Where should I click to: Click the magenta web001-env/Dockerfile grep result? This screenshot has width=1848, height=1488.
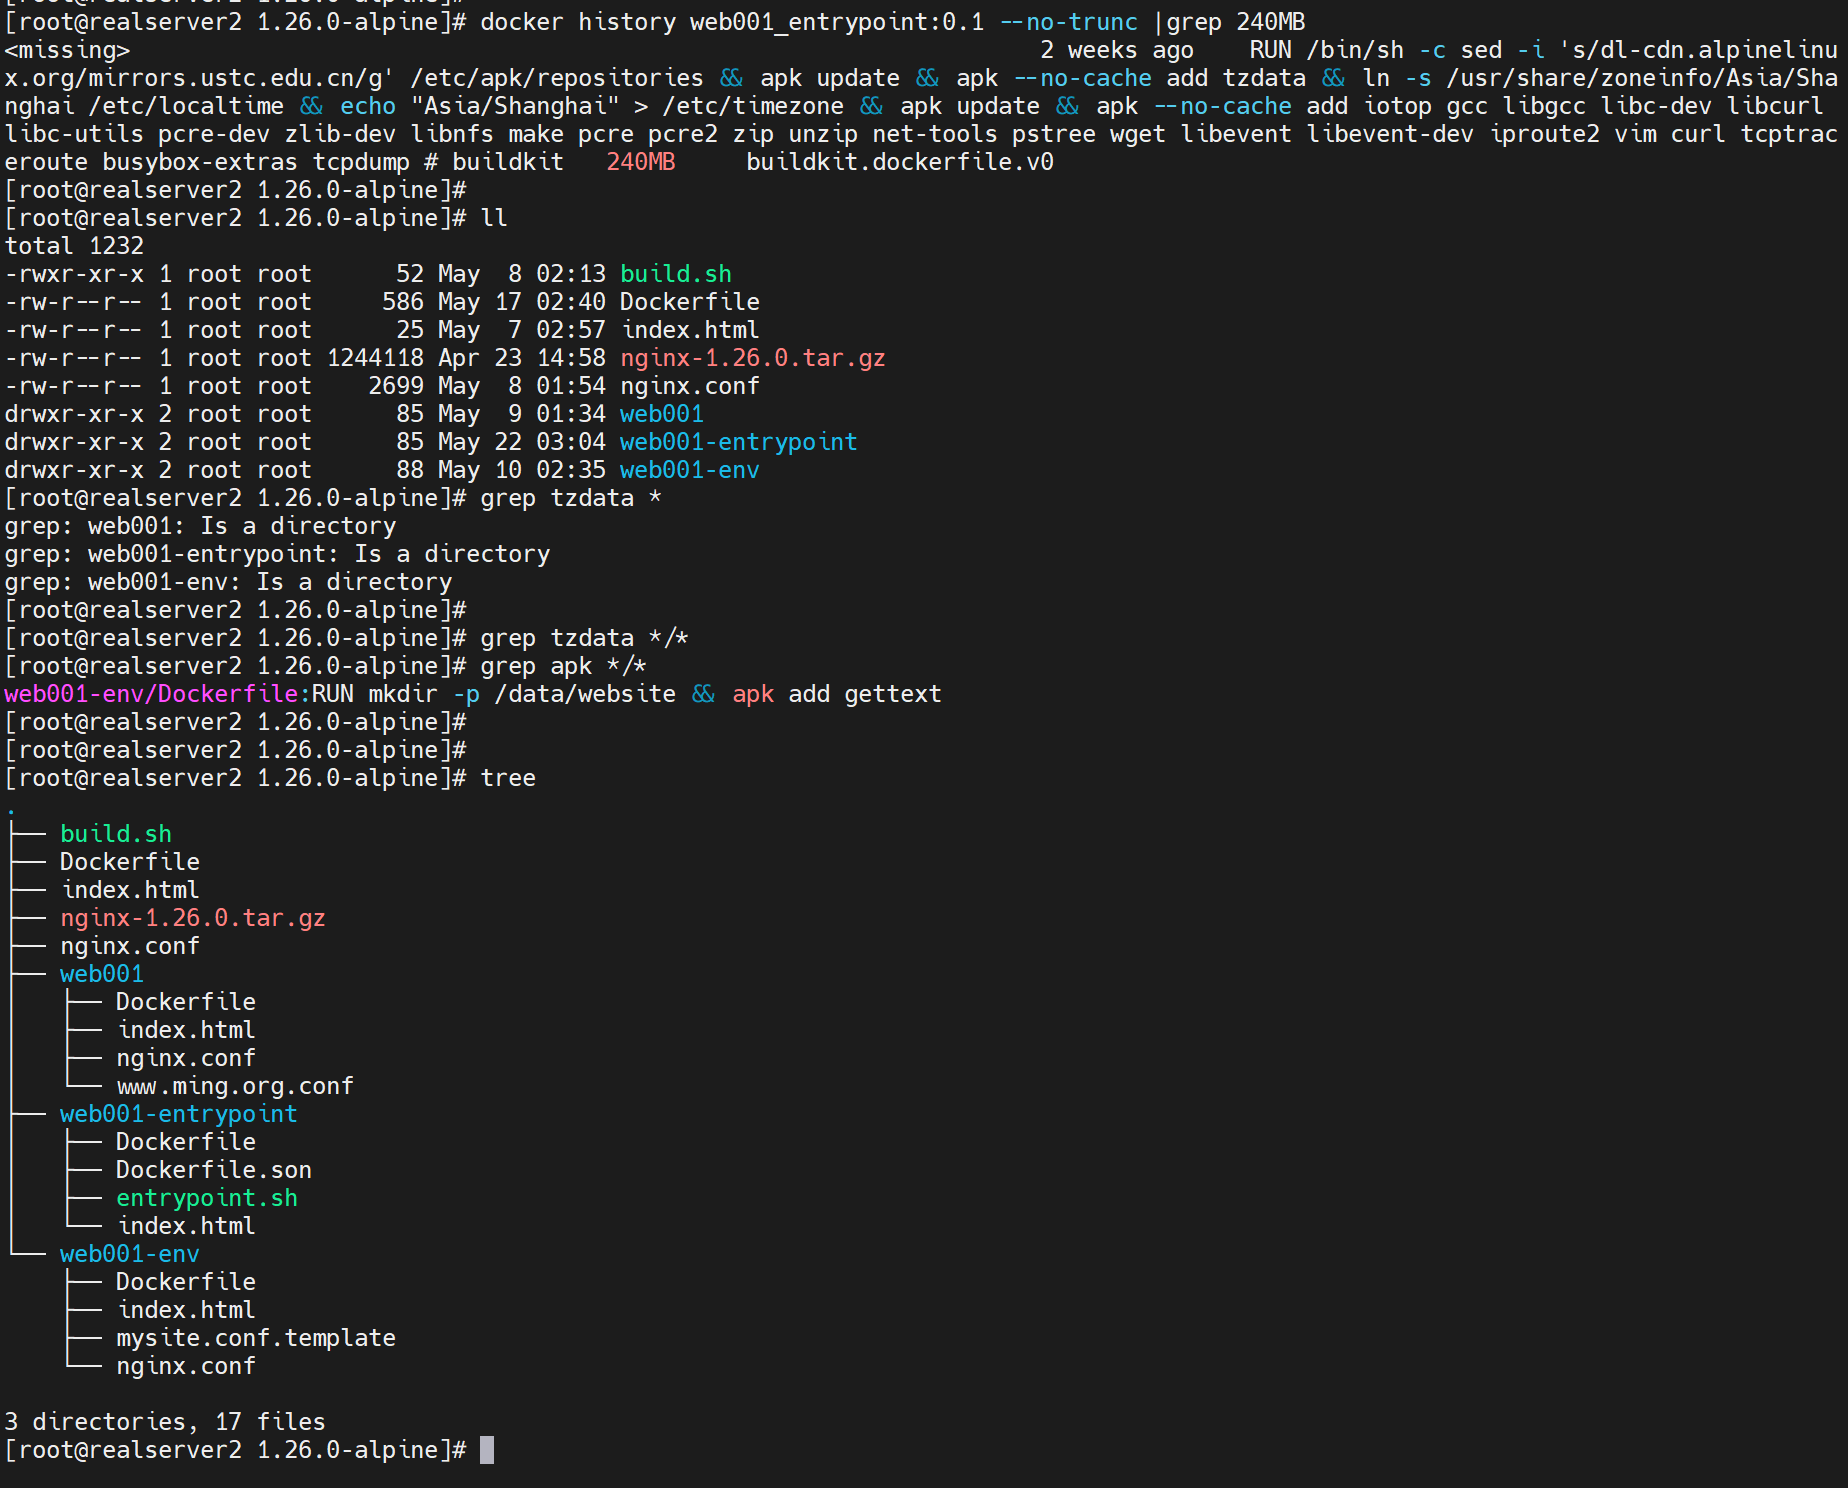pyautogui.click(x=151, y=694)
